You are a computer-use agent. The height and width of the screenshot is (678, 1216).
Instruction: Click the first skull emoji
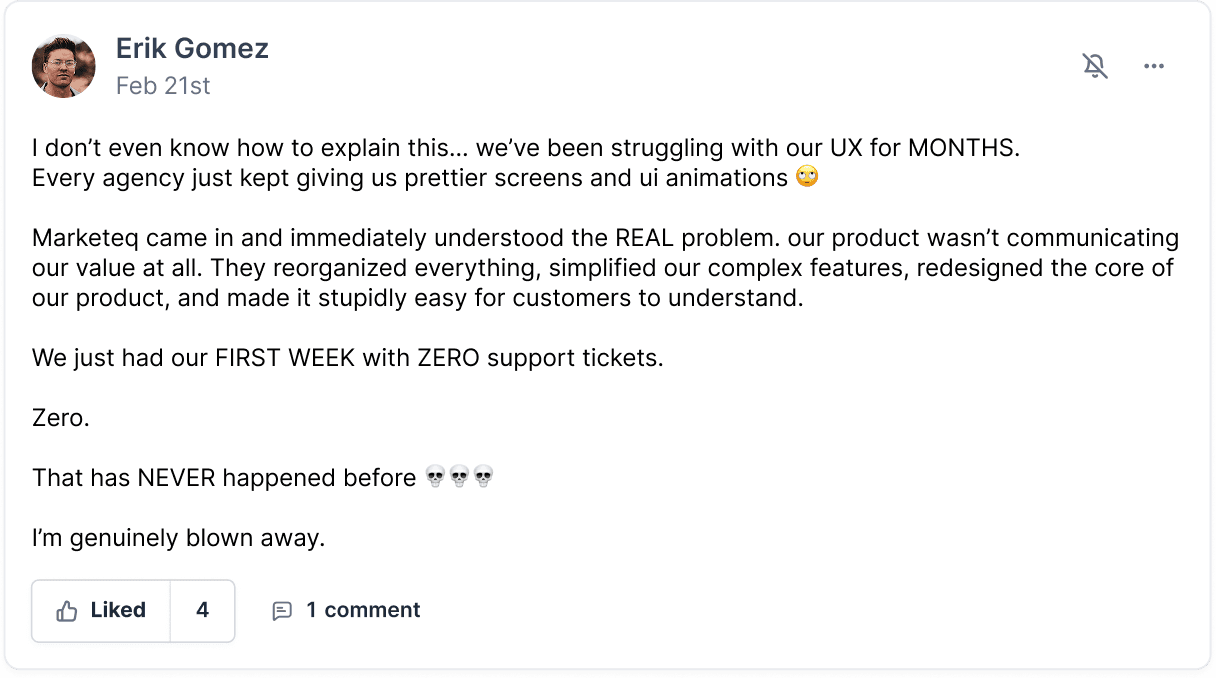435,478
